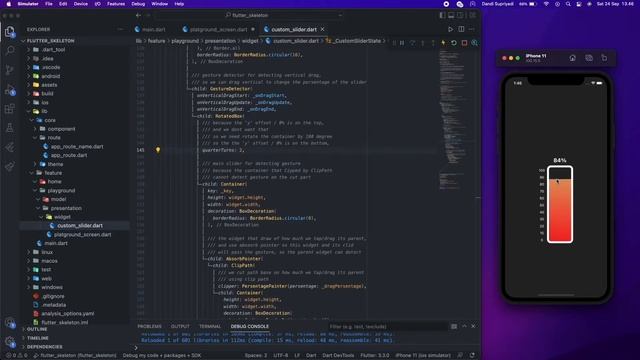The image size is (640, 360).
Task: Open Explorer Views and More Actions
Action: [x=120, y=29]
